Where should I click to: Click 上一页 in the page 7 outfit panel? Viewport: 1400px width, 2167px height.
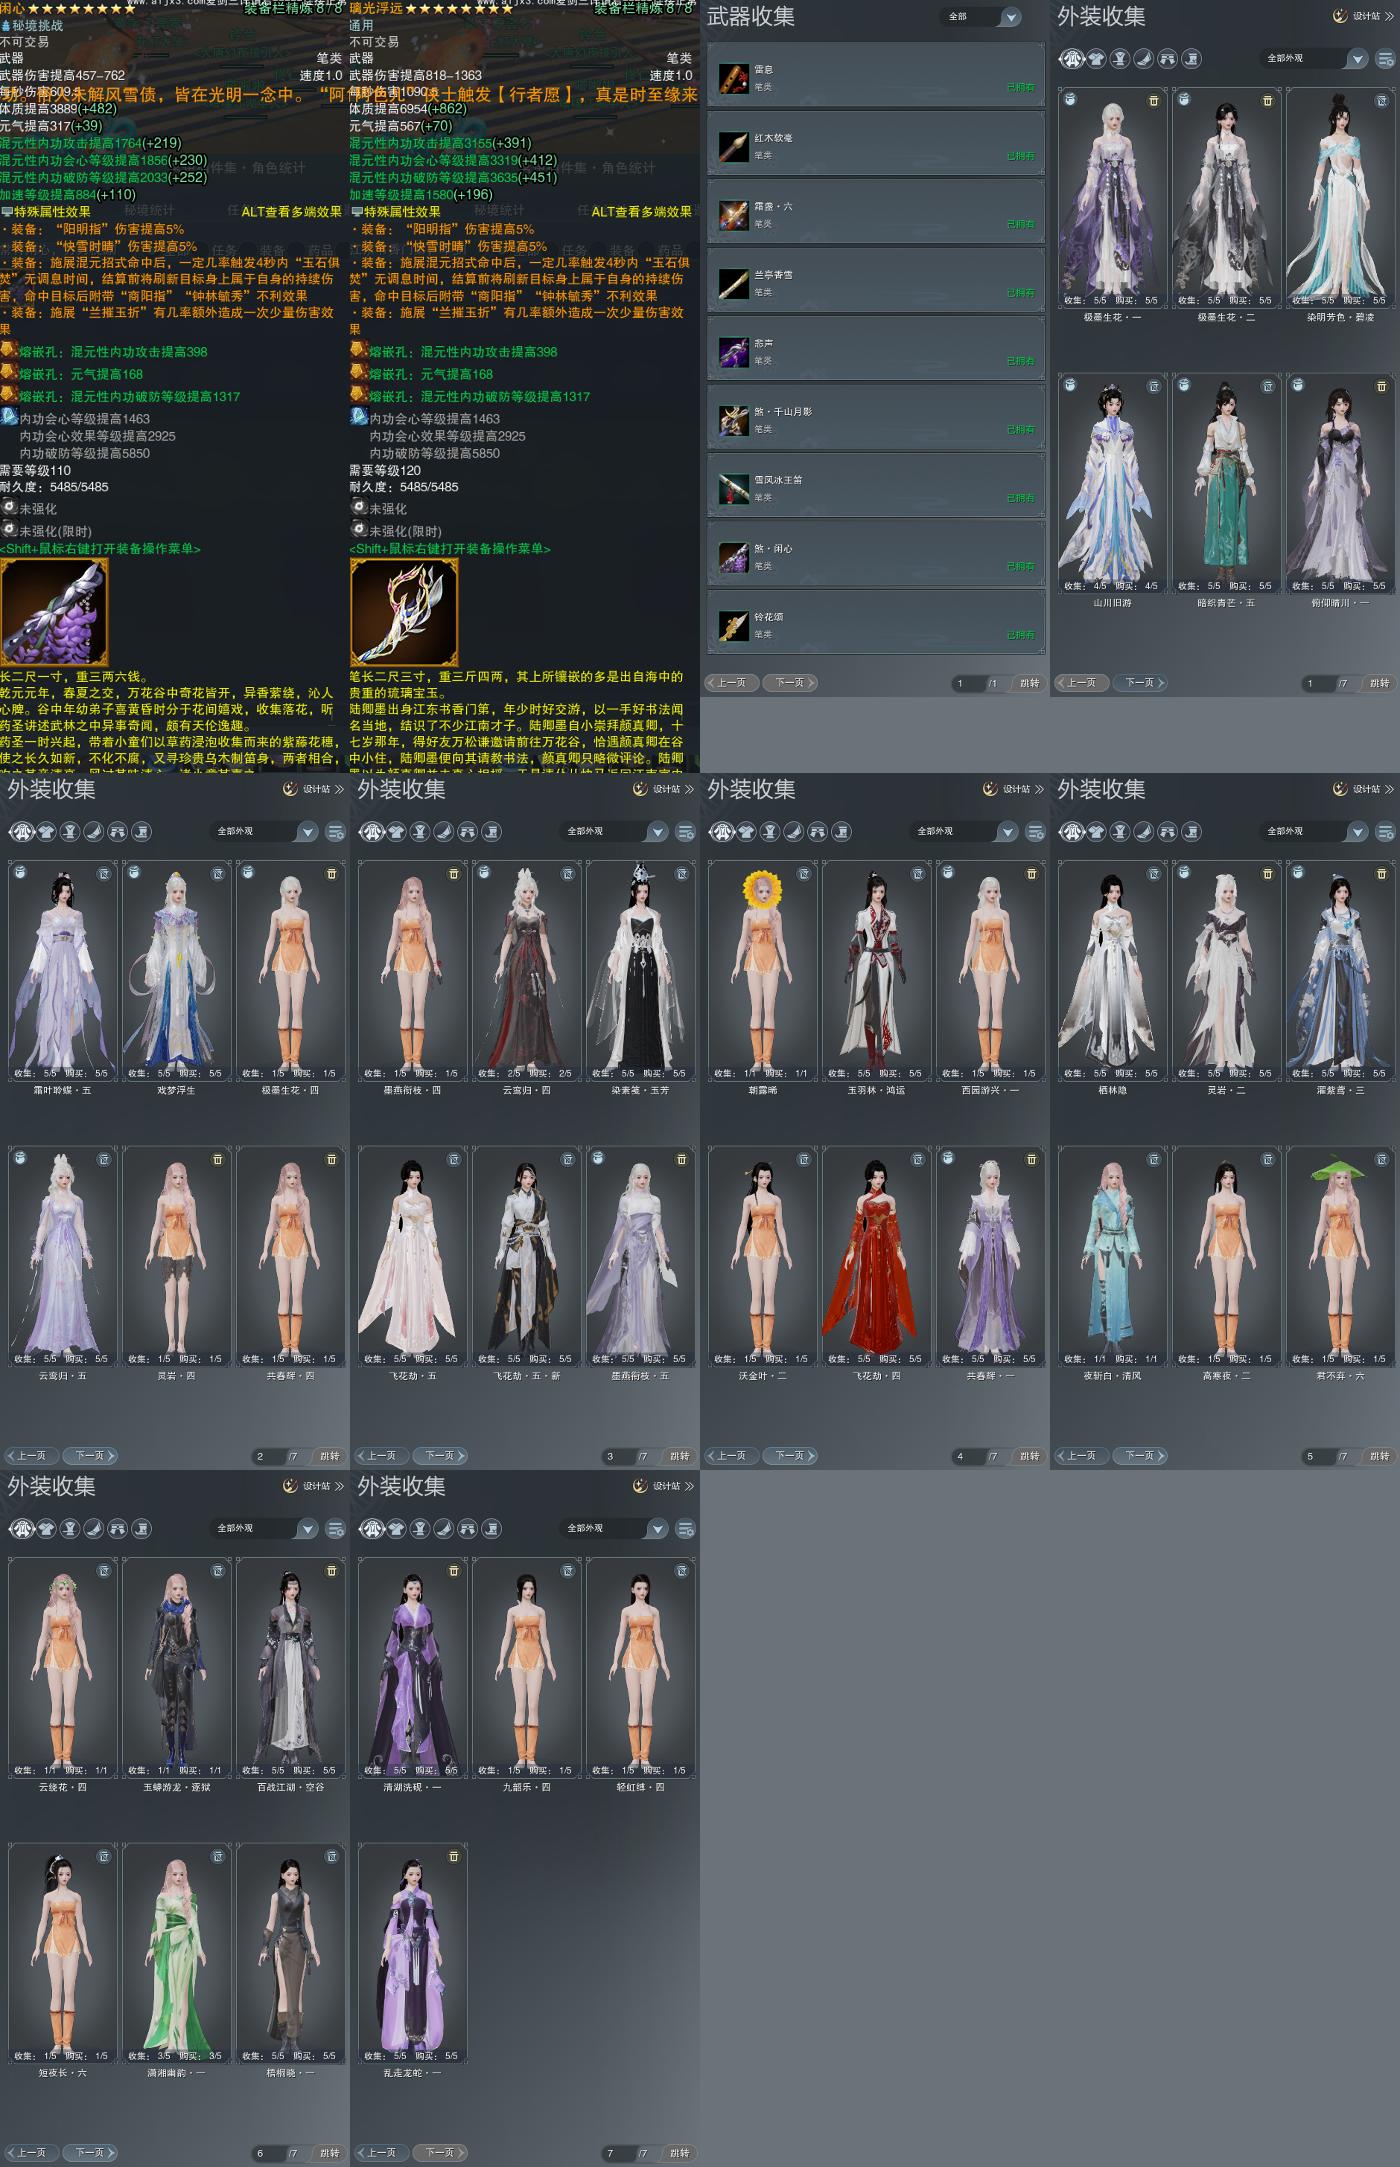click(380, 2153)
